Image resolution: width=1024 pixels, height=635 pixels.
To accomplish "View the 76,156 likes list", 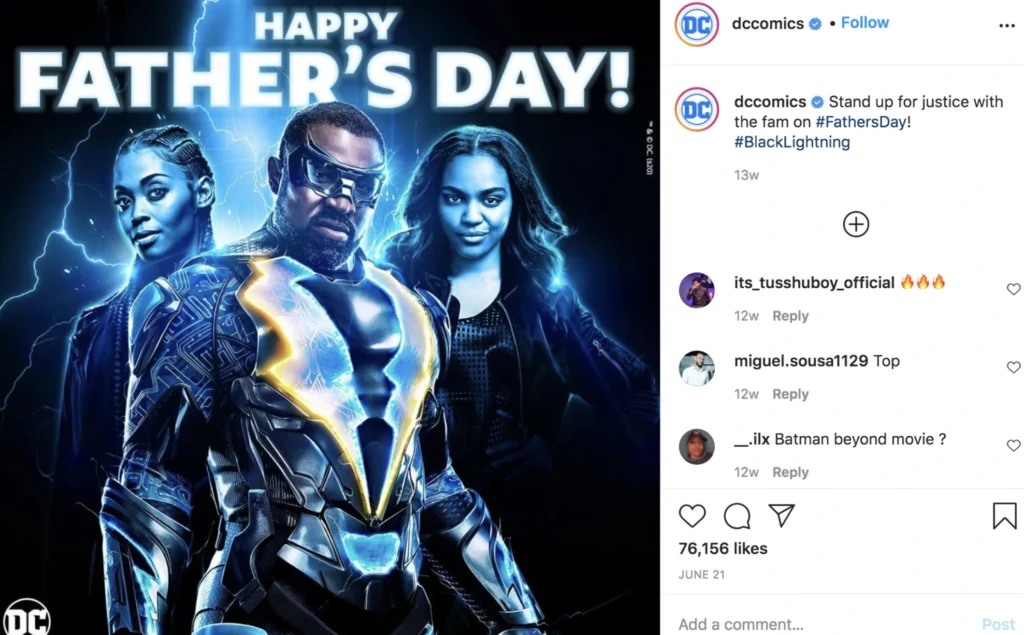I will coord(723,548).
